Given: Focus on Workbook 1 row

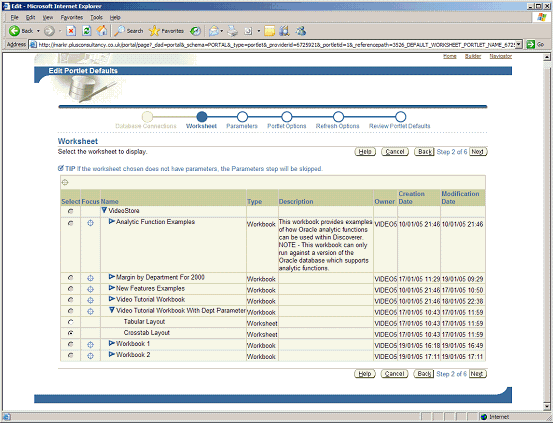Looking at the screenshot, I should click(90, 344).
